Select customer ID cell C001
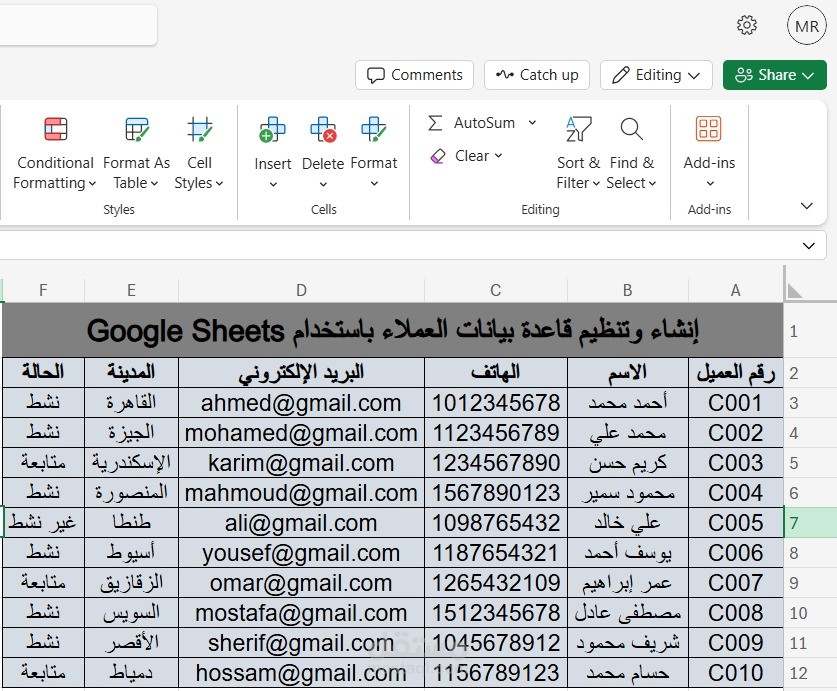 tap(736, 403)
